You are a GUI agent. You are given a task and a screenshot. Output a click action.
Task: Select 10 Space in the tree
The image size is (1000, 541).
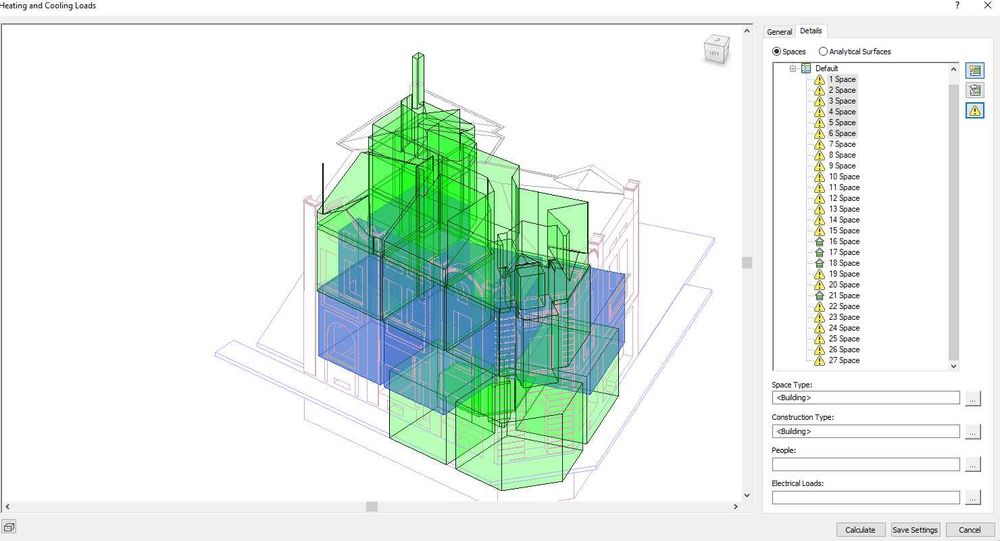coord(844,177)
